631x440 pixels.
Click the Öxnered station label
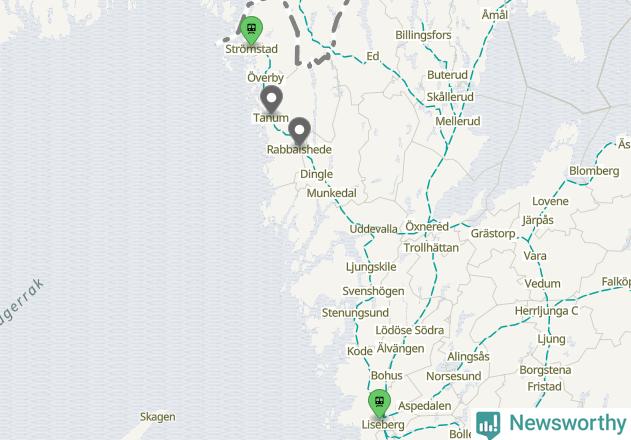click(427, 227)
